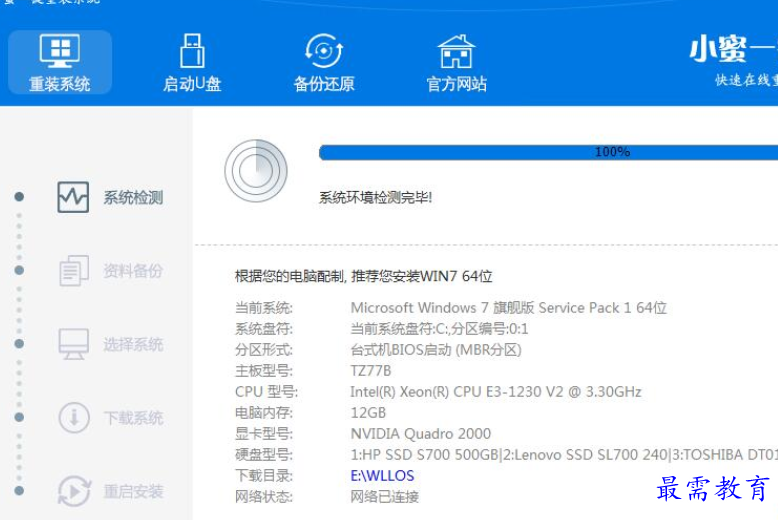Select the 资料备份 step label
Screen dimensions: 778x520
(x=133, y=271)
